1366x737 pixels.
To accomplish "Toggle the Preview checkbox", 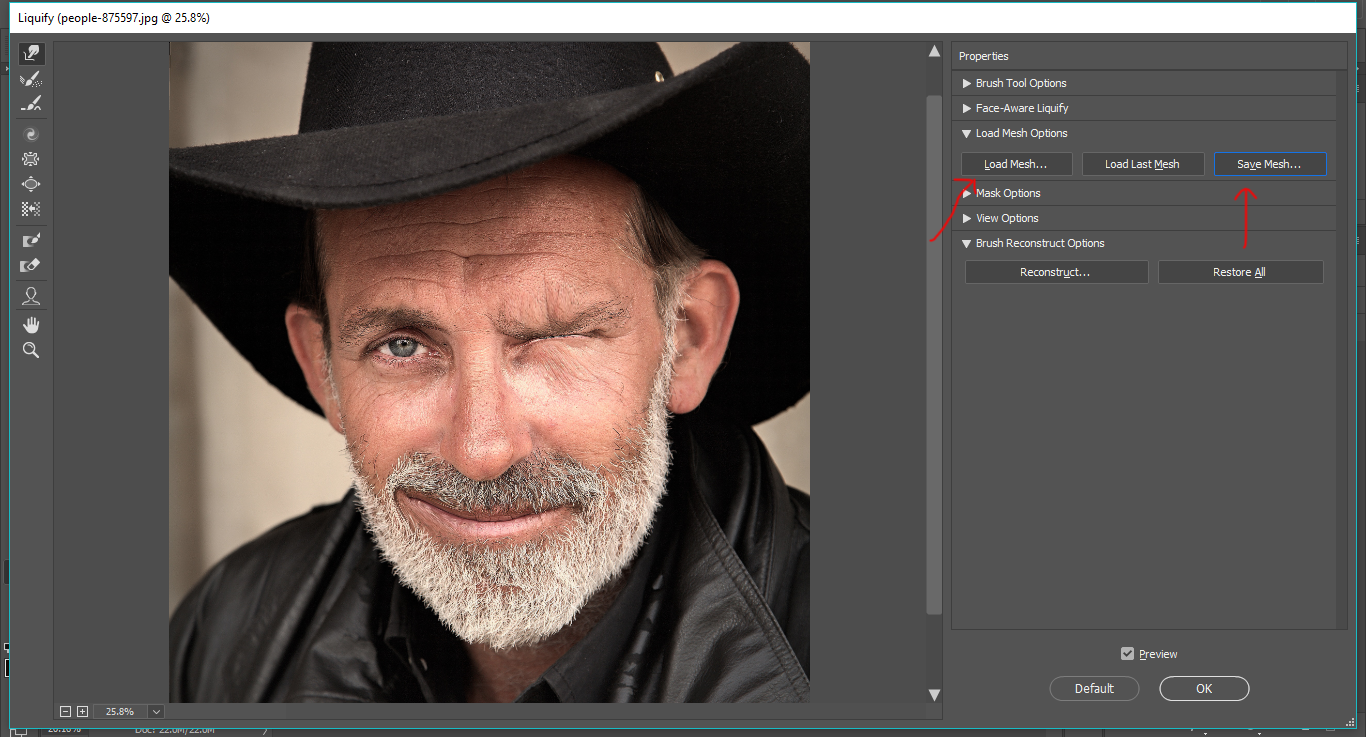I will [1128, 654].
